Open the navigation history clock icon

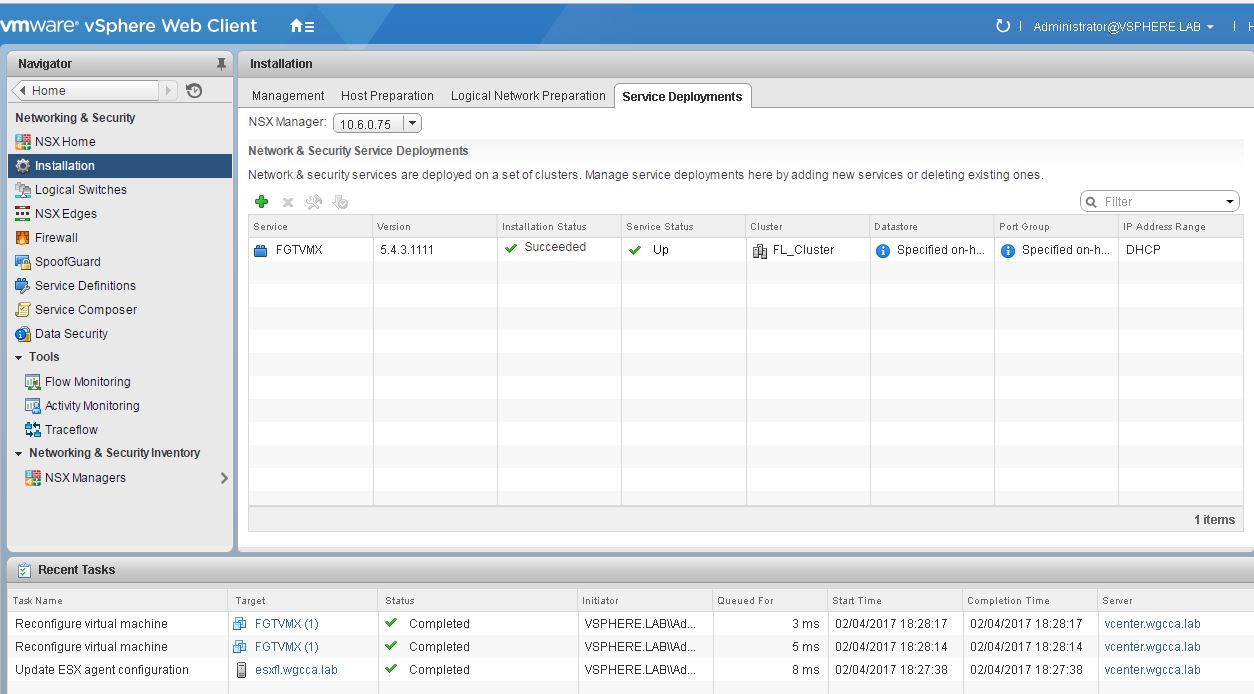tap(194, 90)
